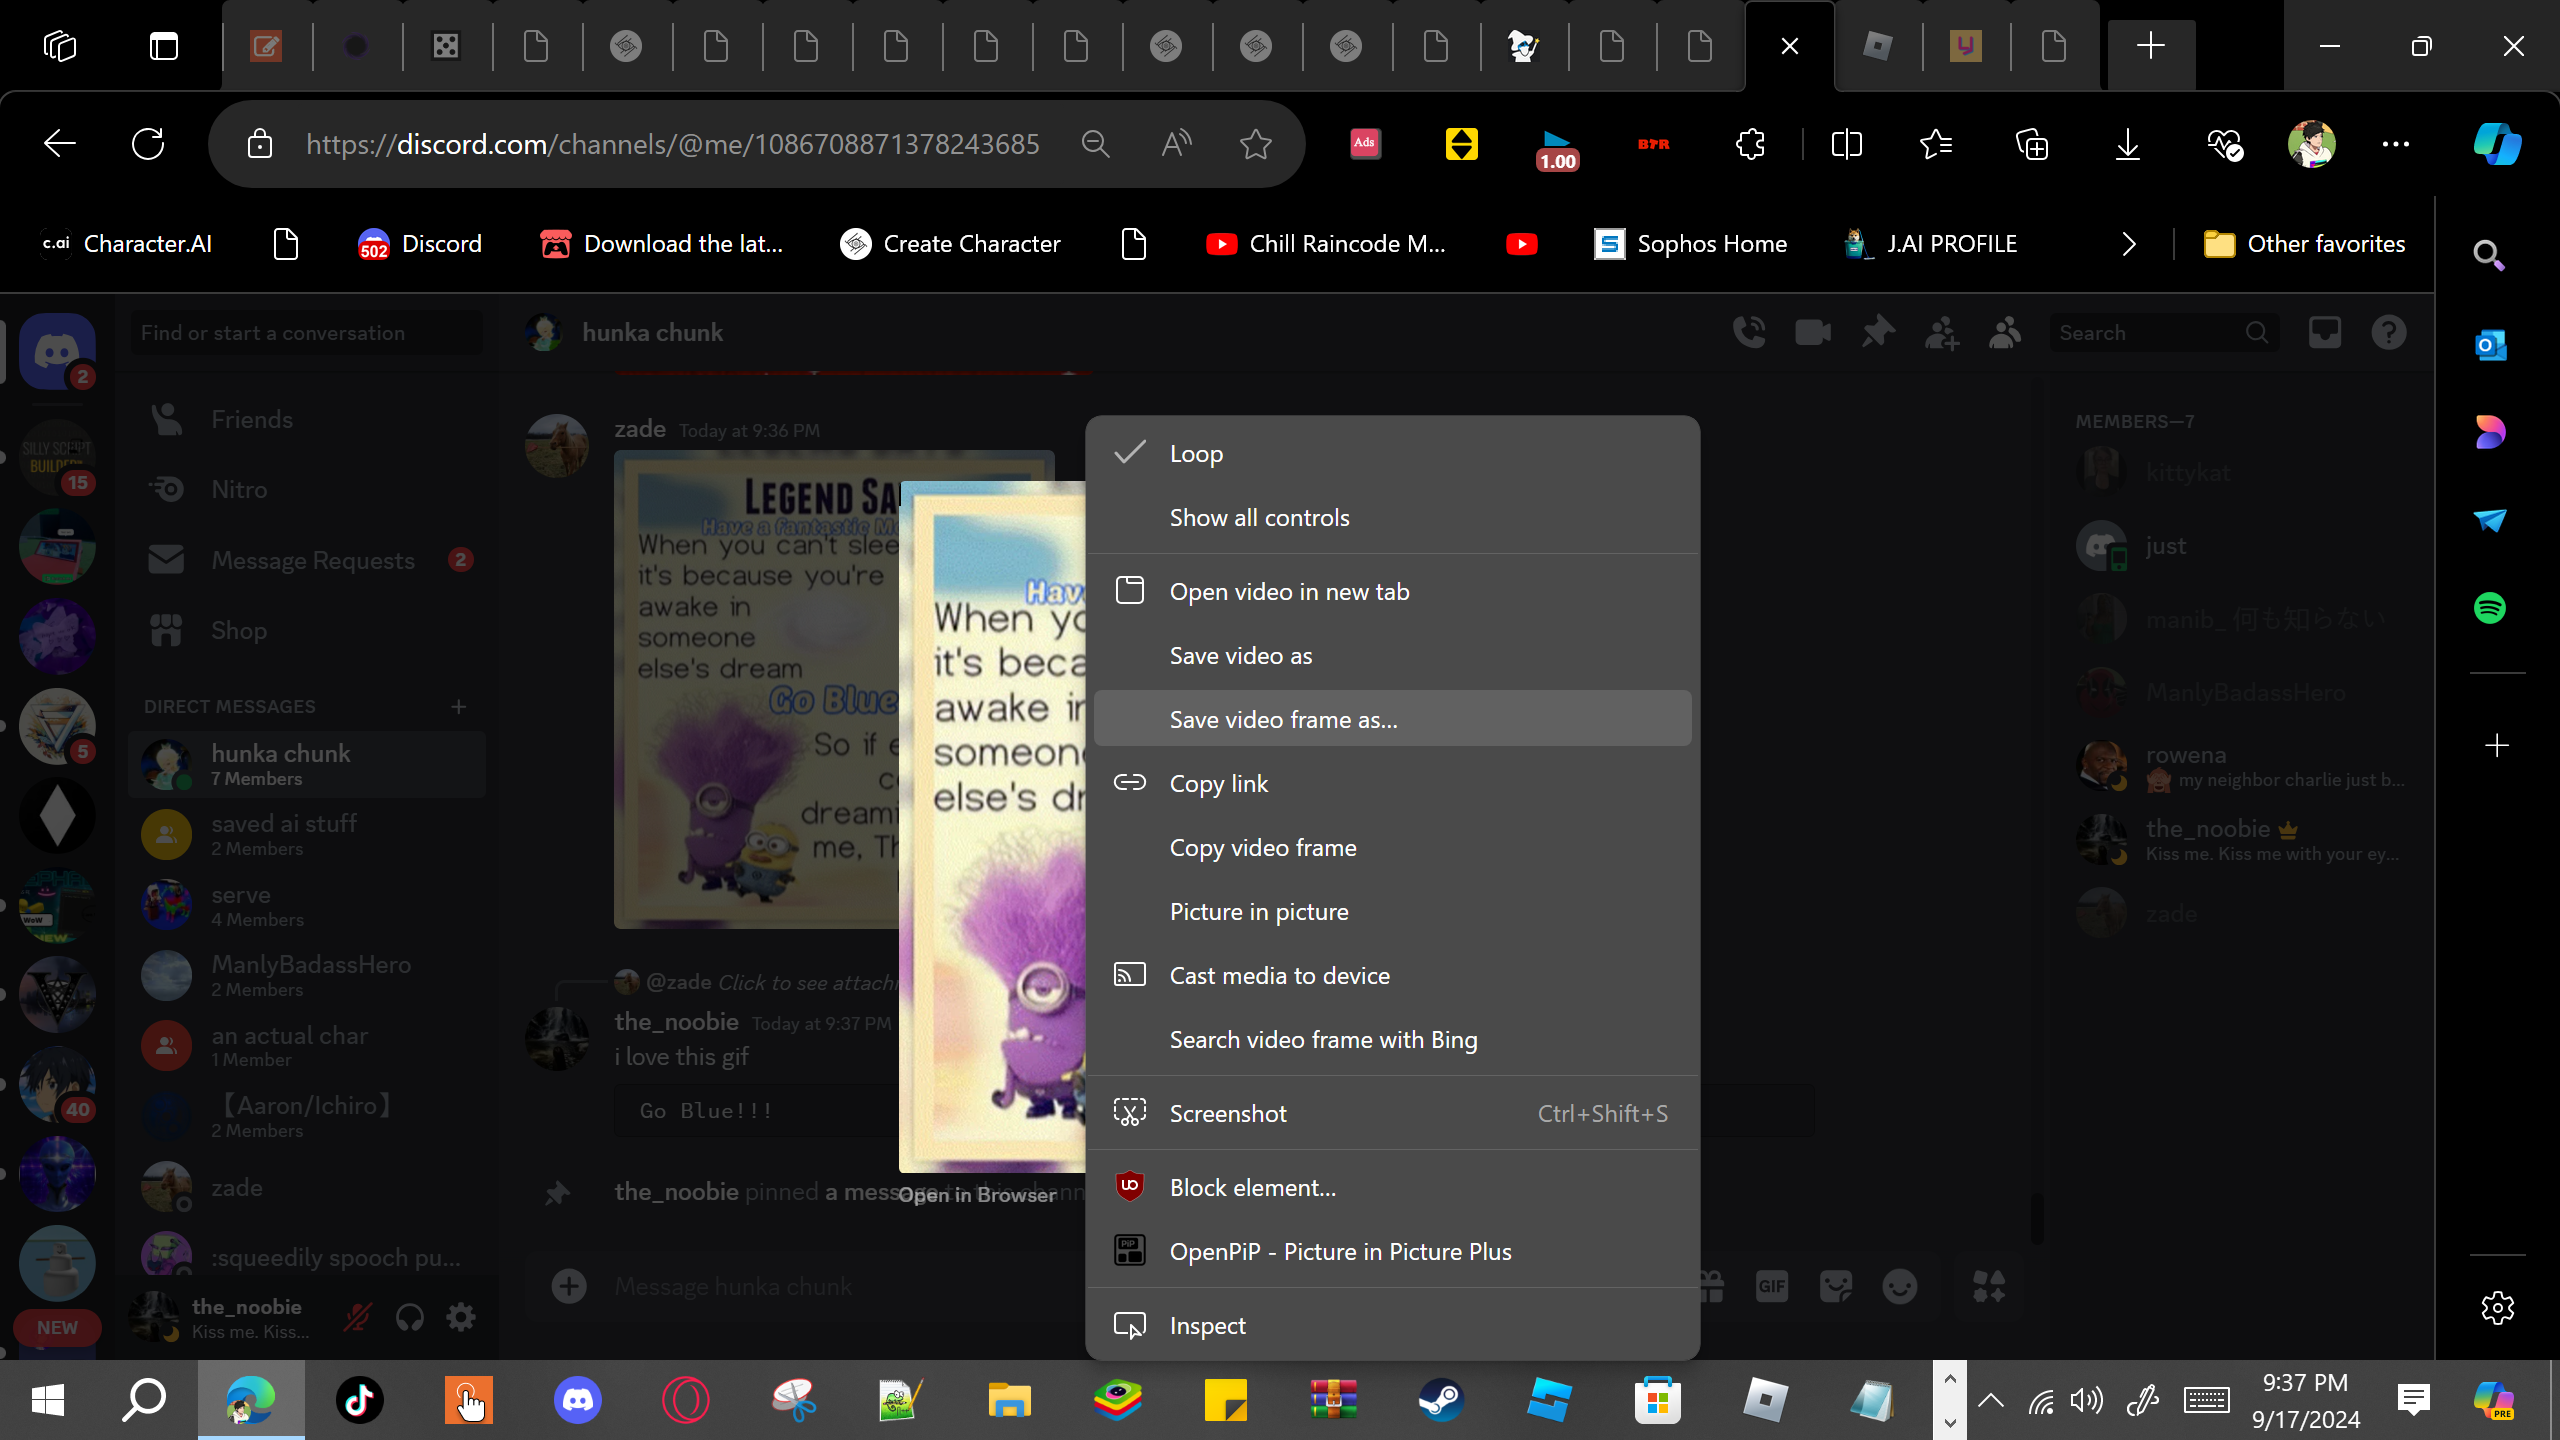Show hidden system tray icons
2560x1440 pixels.
click(x=1991, y=1400)
